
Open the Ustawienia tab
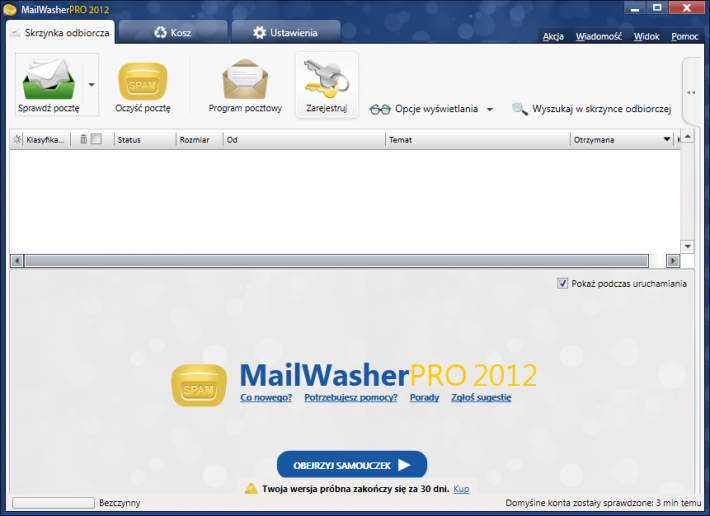coord(286,33)
